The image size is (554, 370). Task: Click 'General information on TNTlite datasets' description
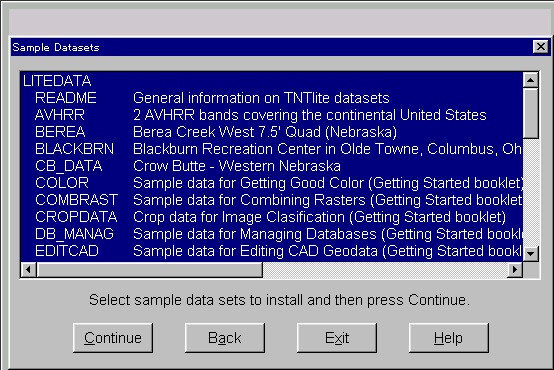click(x=261, y=98)
